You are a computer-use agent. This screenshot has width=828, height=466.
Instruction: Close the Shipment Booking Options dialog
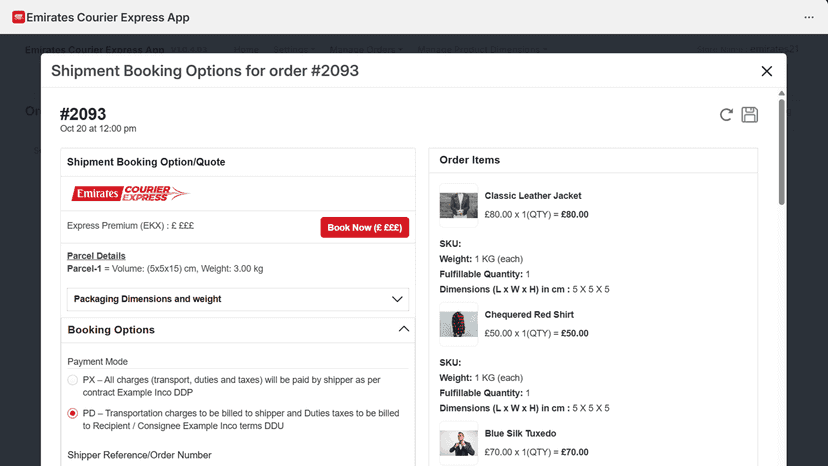coord(767,71)
